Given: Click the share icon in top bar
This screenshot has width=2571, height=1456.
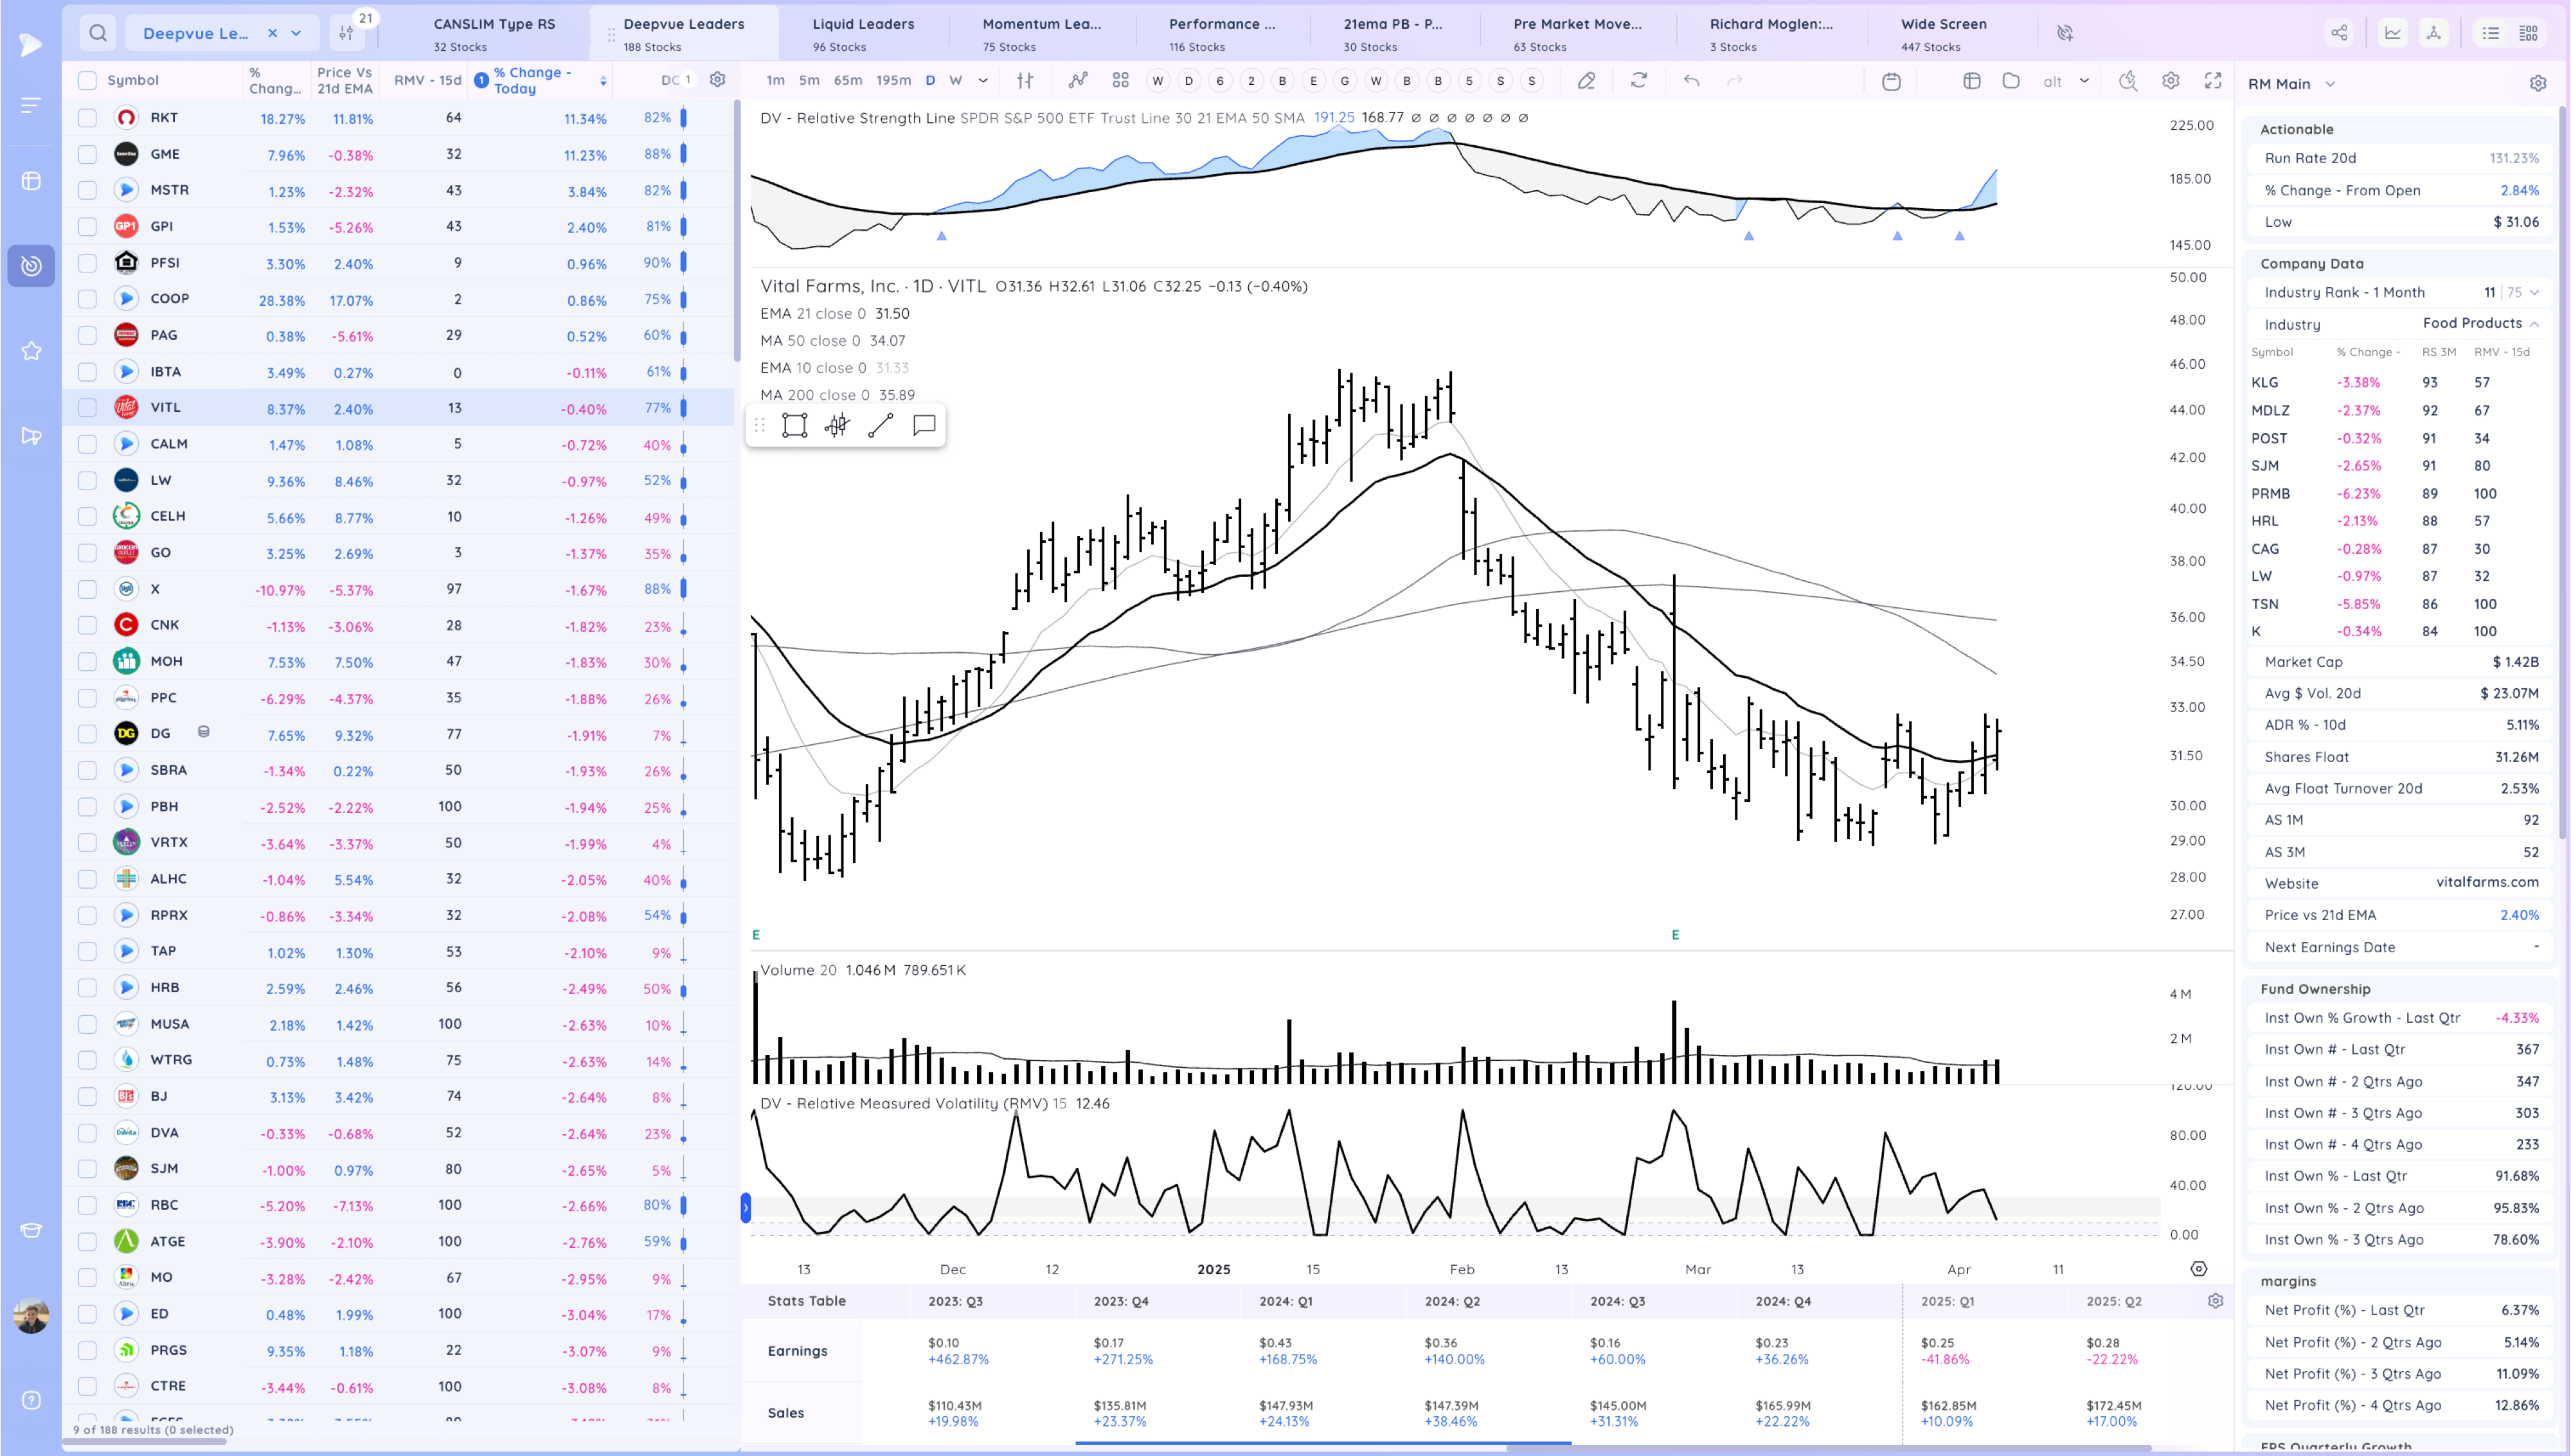Looking at the screenshot, I should (x=2339, y=33).
